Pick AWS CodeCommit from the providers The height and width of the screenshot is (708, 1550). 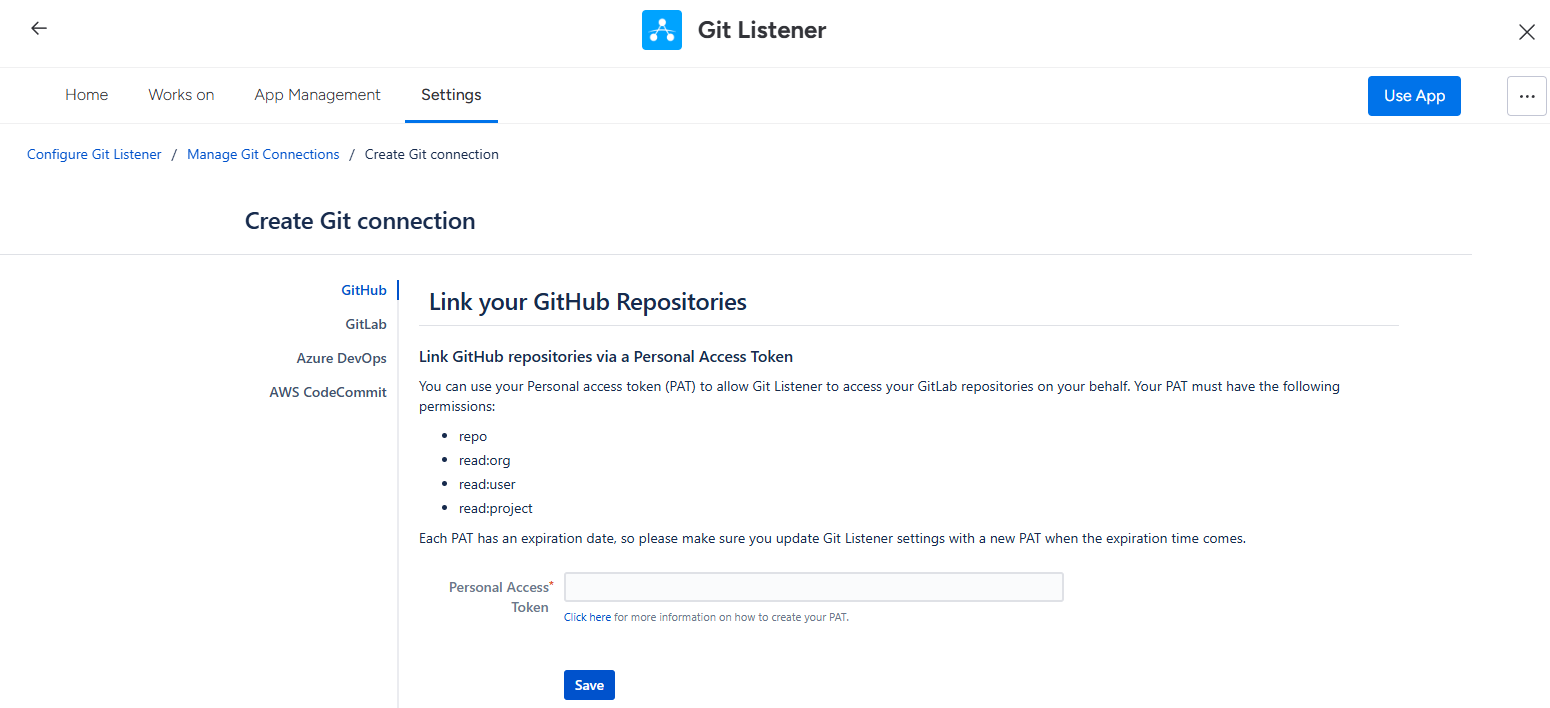point(328,392)
